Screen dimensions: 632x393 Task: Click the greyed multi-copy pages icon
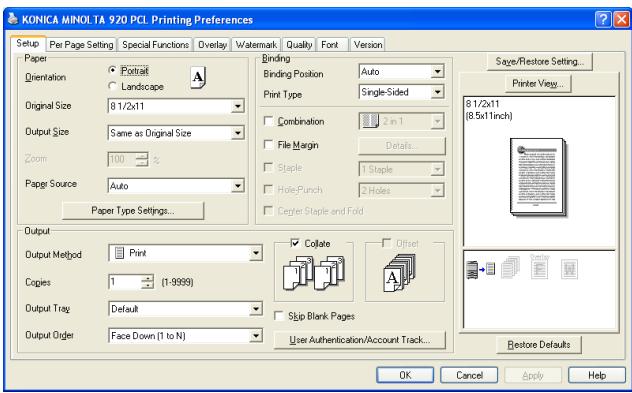pyautogui.click(x=510, y=268)
